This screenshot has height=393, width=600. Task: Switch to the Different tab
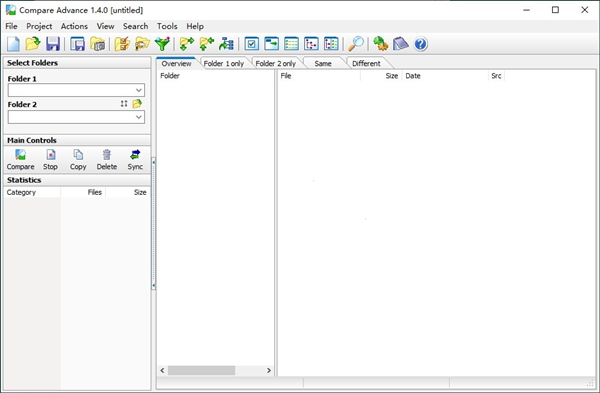pos(366,64)
